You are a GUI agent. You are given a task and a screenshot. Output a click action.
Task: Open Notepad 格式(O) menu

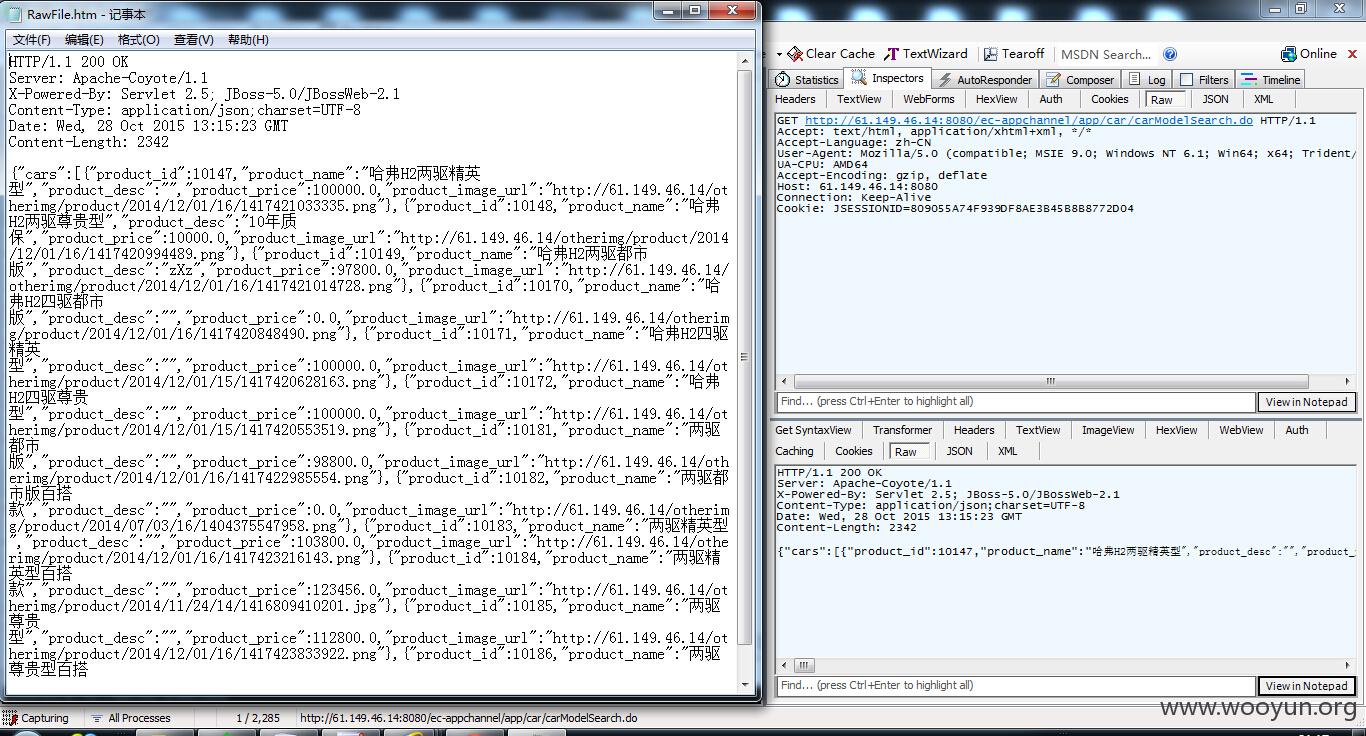point(139,40)
